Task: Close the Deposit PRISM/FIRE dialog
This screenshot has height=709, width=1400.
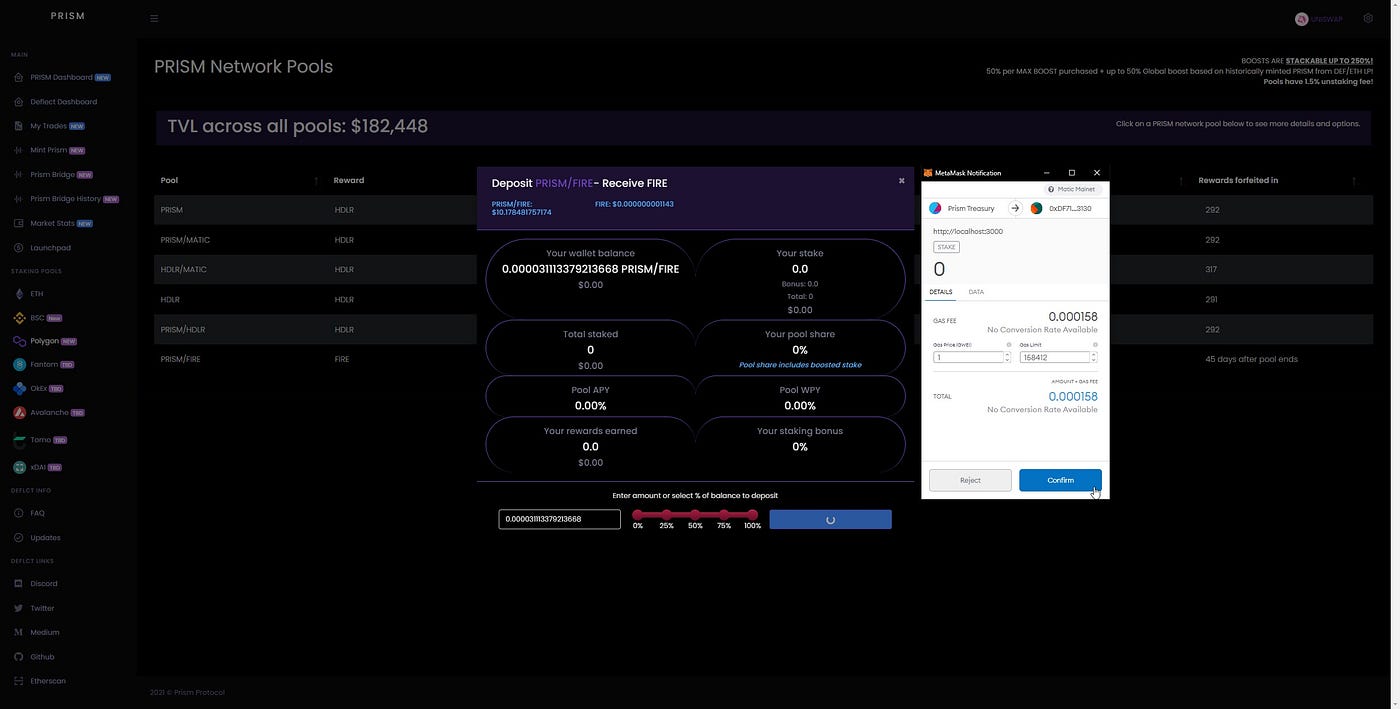Action: (901, 181)
